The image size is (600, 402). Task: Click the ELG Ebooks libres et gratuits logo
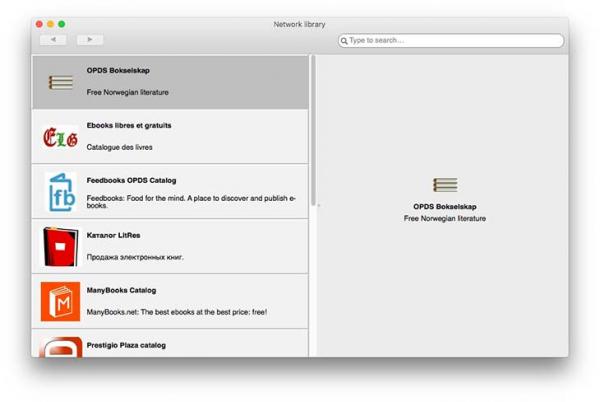click(x=60, y=137)
